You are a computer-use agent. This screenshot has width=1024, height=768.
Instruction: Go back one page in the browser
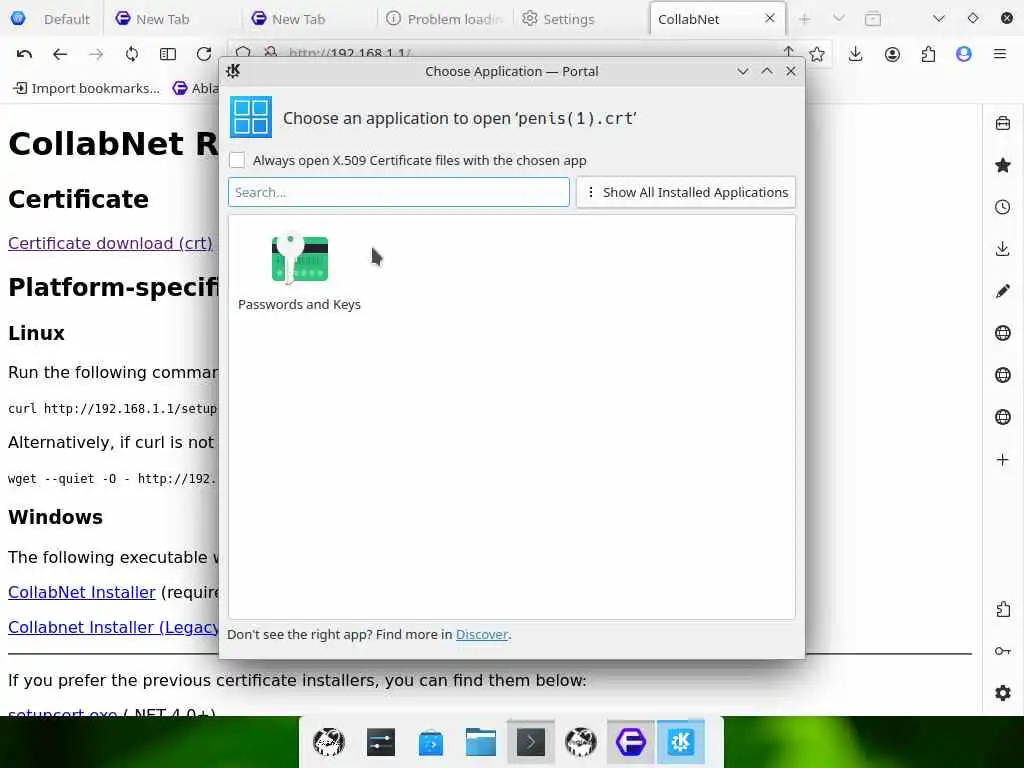click(x=59, y=54)
